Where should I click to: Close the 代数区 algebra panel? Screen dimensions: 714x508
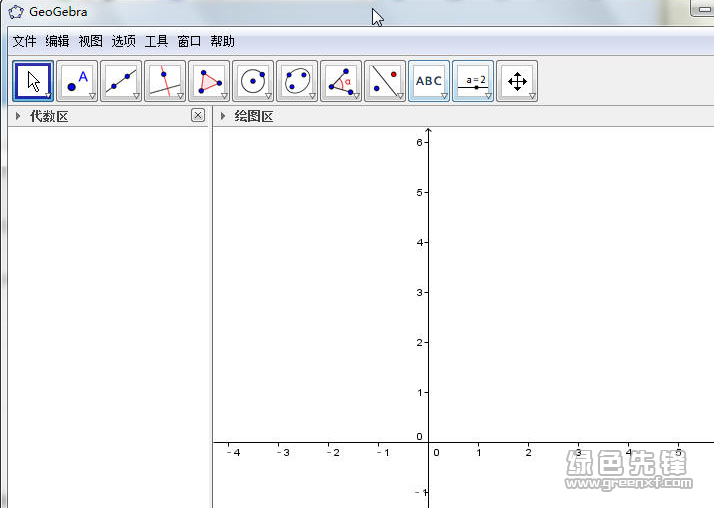click(x=198, y=116)
